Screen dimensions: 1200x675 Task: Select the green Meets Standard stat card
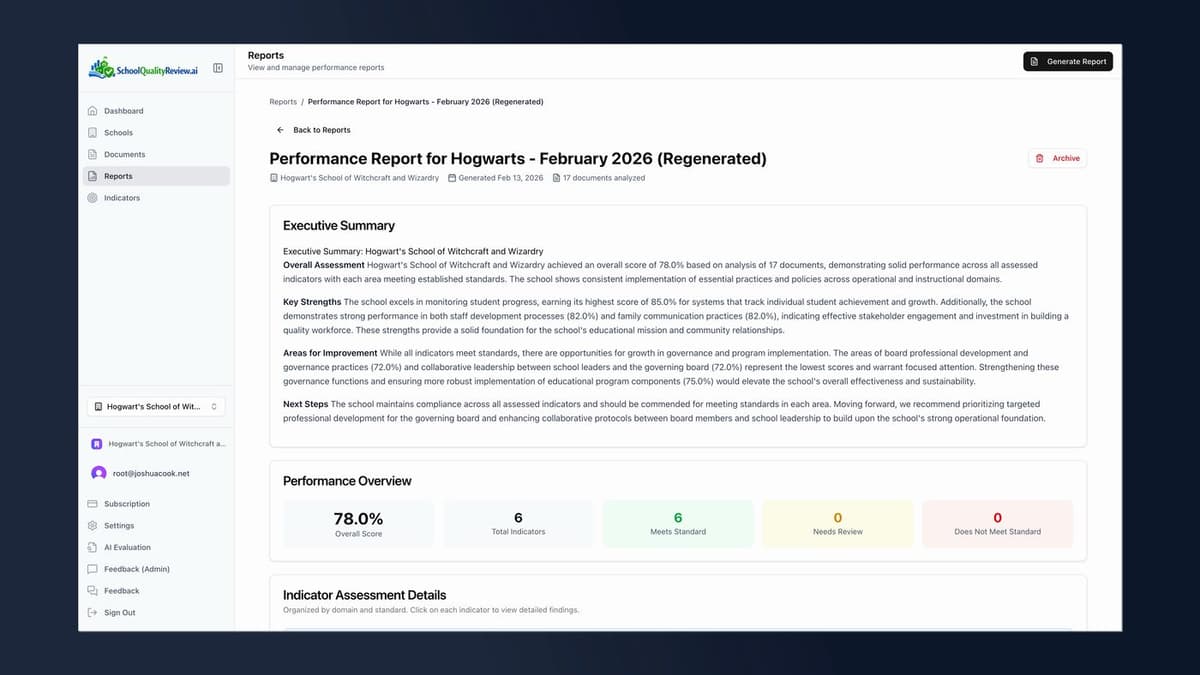[677, 523]
